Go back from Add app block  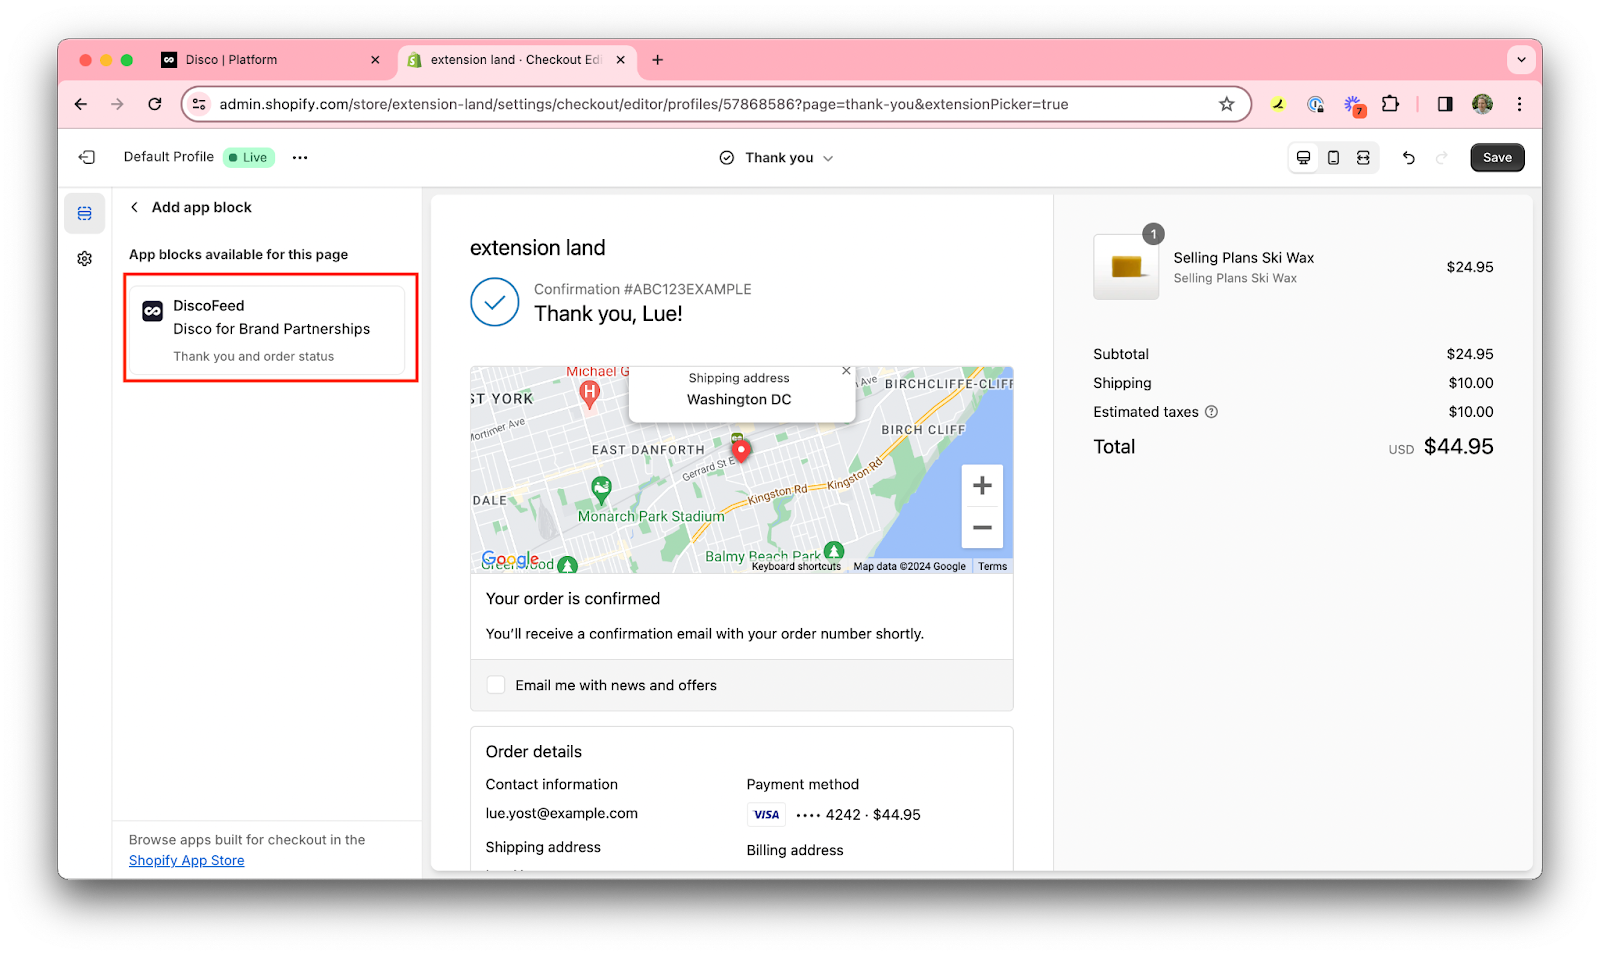tap(135, 207)
